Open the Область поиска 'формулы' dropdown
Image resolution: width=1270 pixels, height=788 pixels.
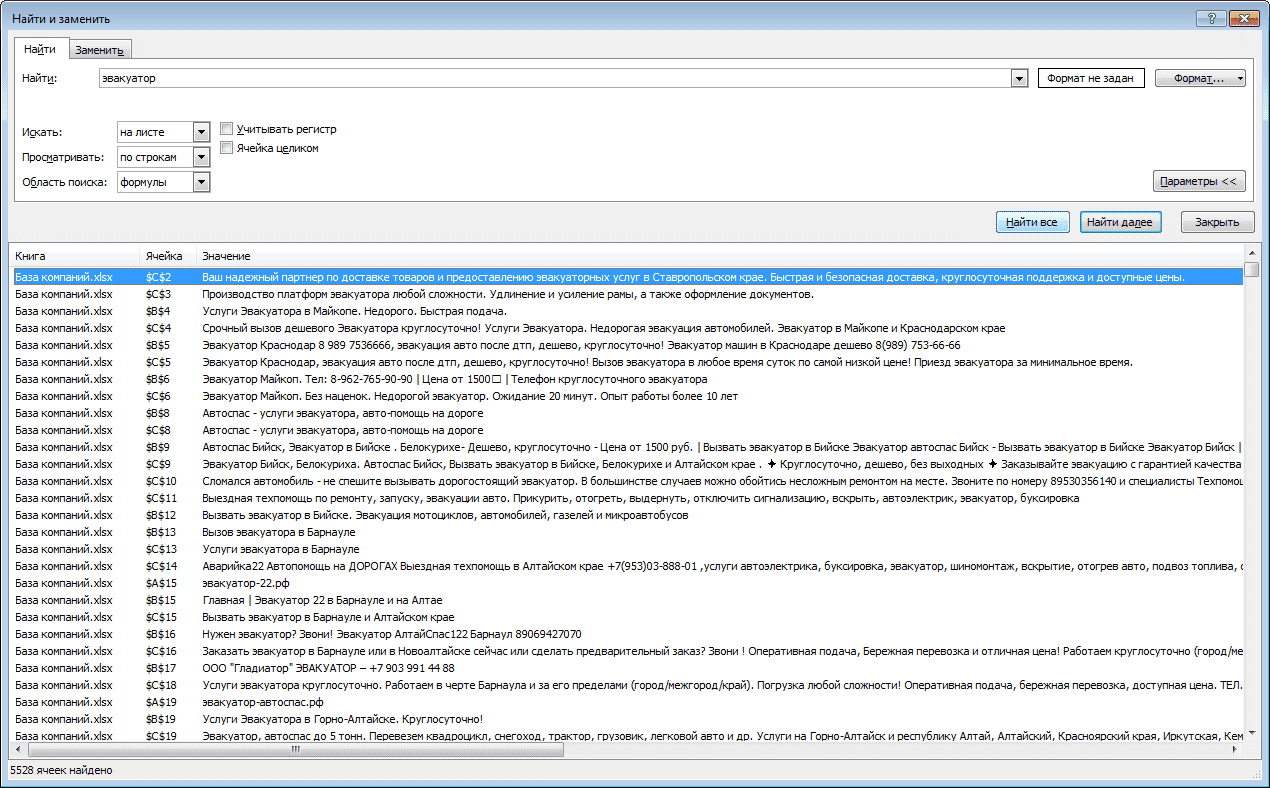point(201,182)
